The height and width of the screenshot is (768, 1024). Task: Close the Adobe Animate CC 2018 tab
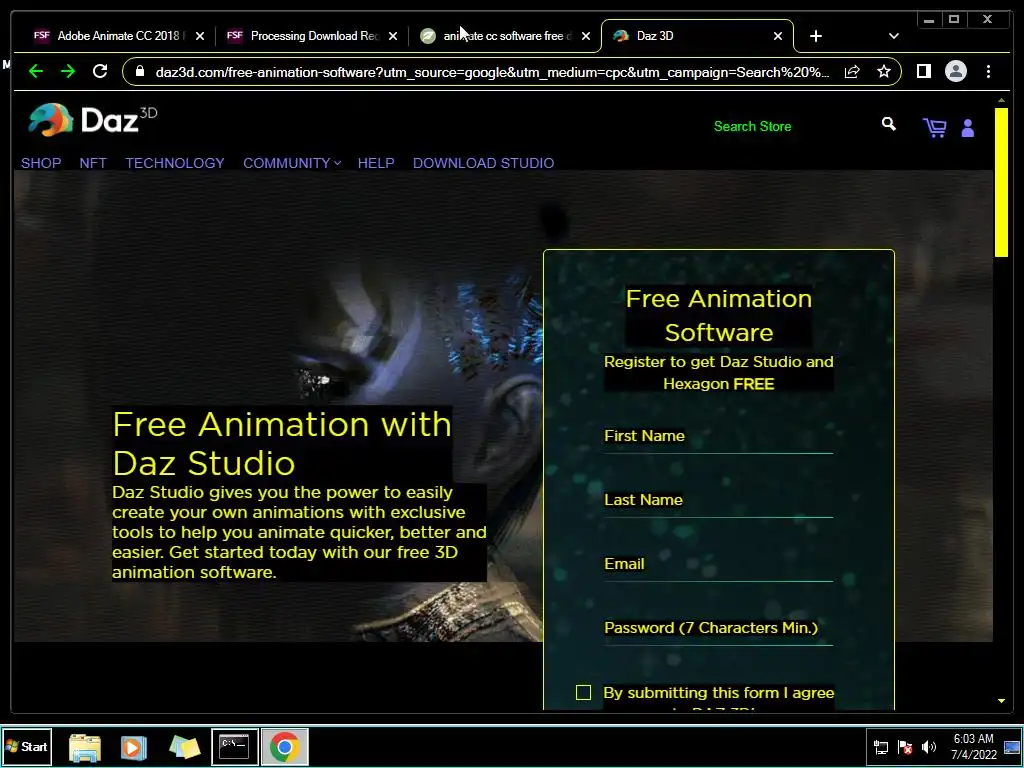coord(200,36)
